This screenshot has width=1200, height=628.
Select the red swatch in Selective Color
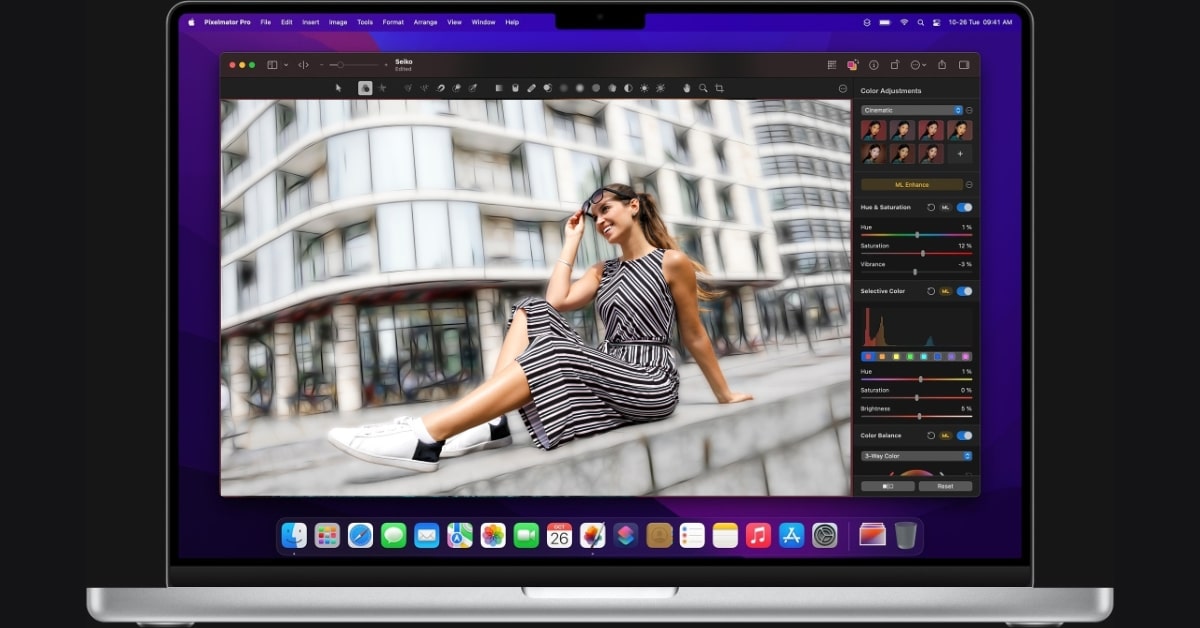coord(868,356)
